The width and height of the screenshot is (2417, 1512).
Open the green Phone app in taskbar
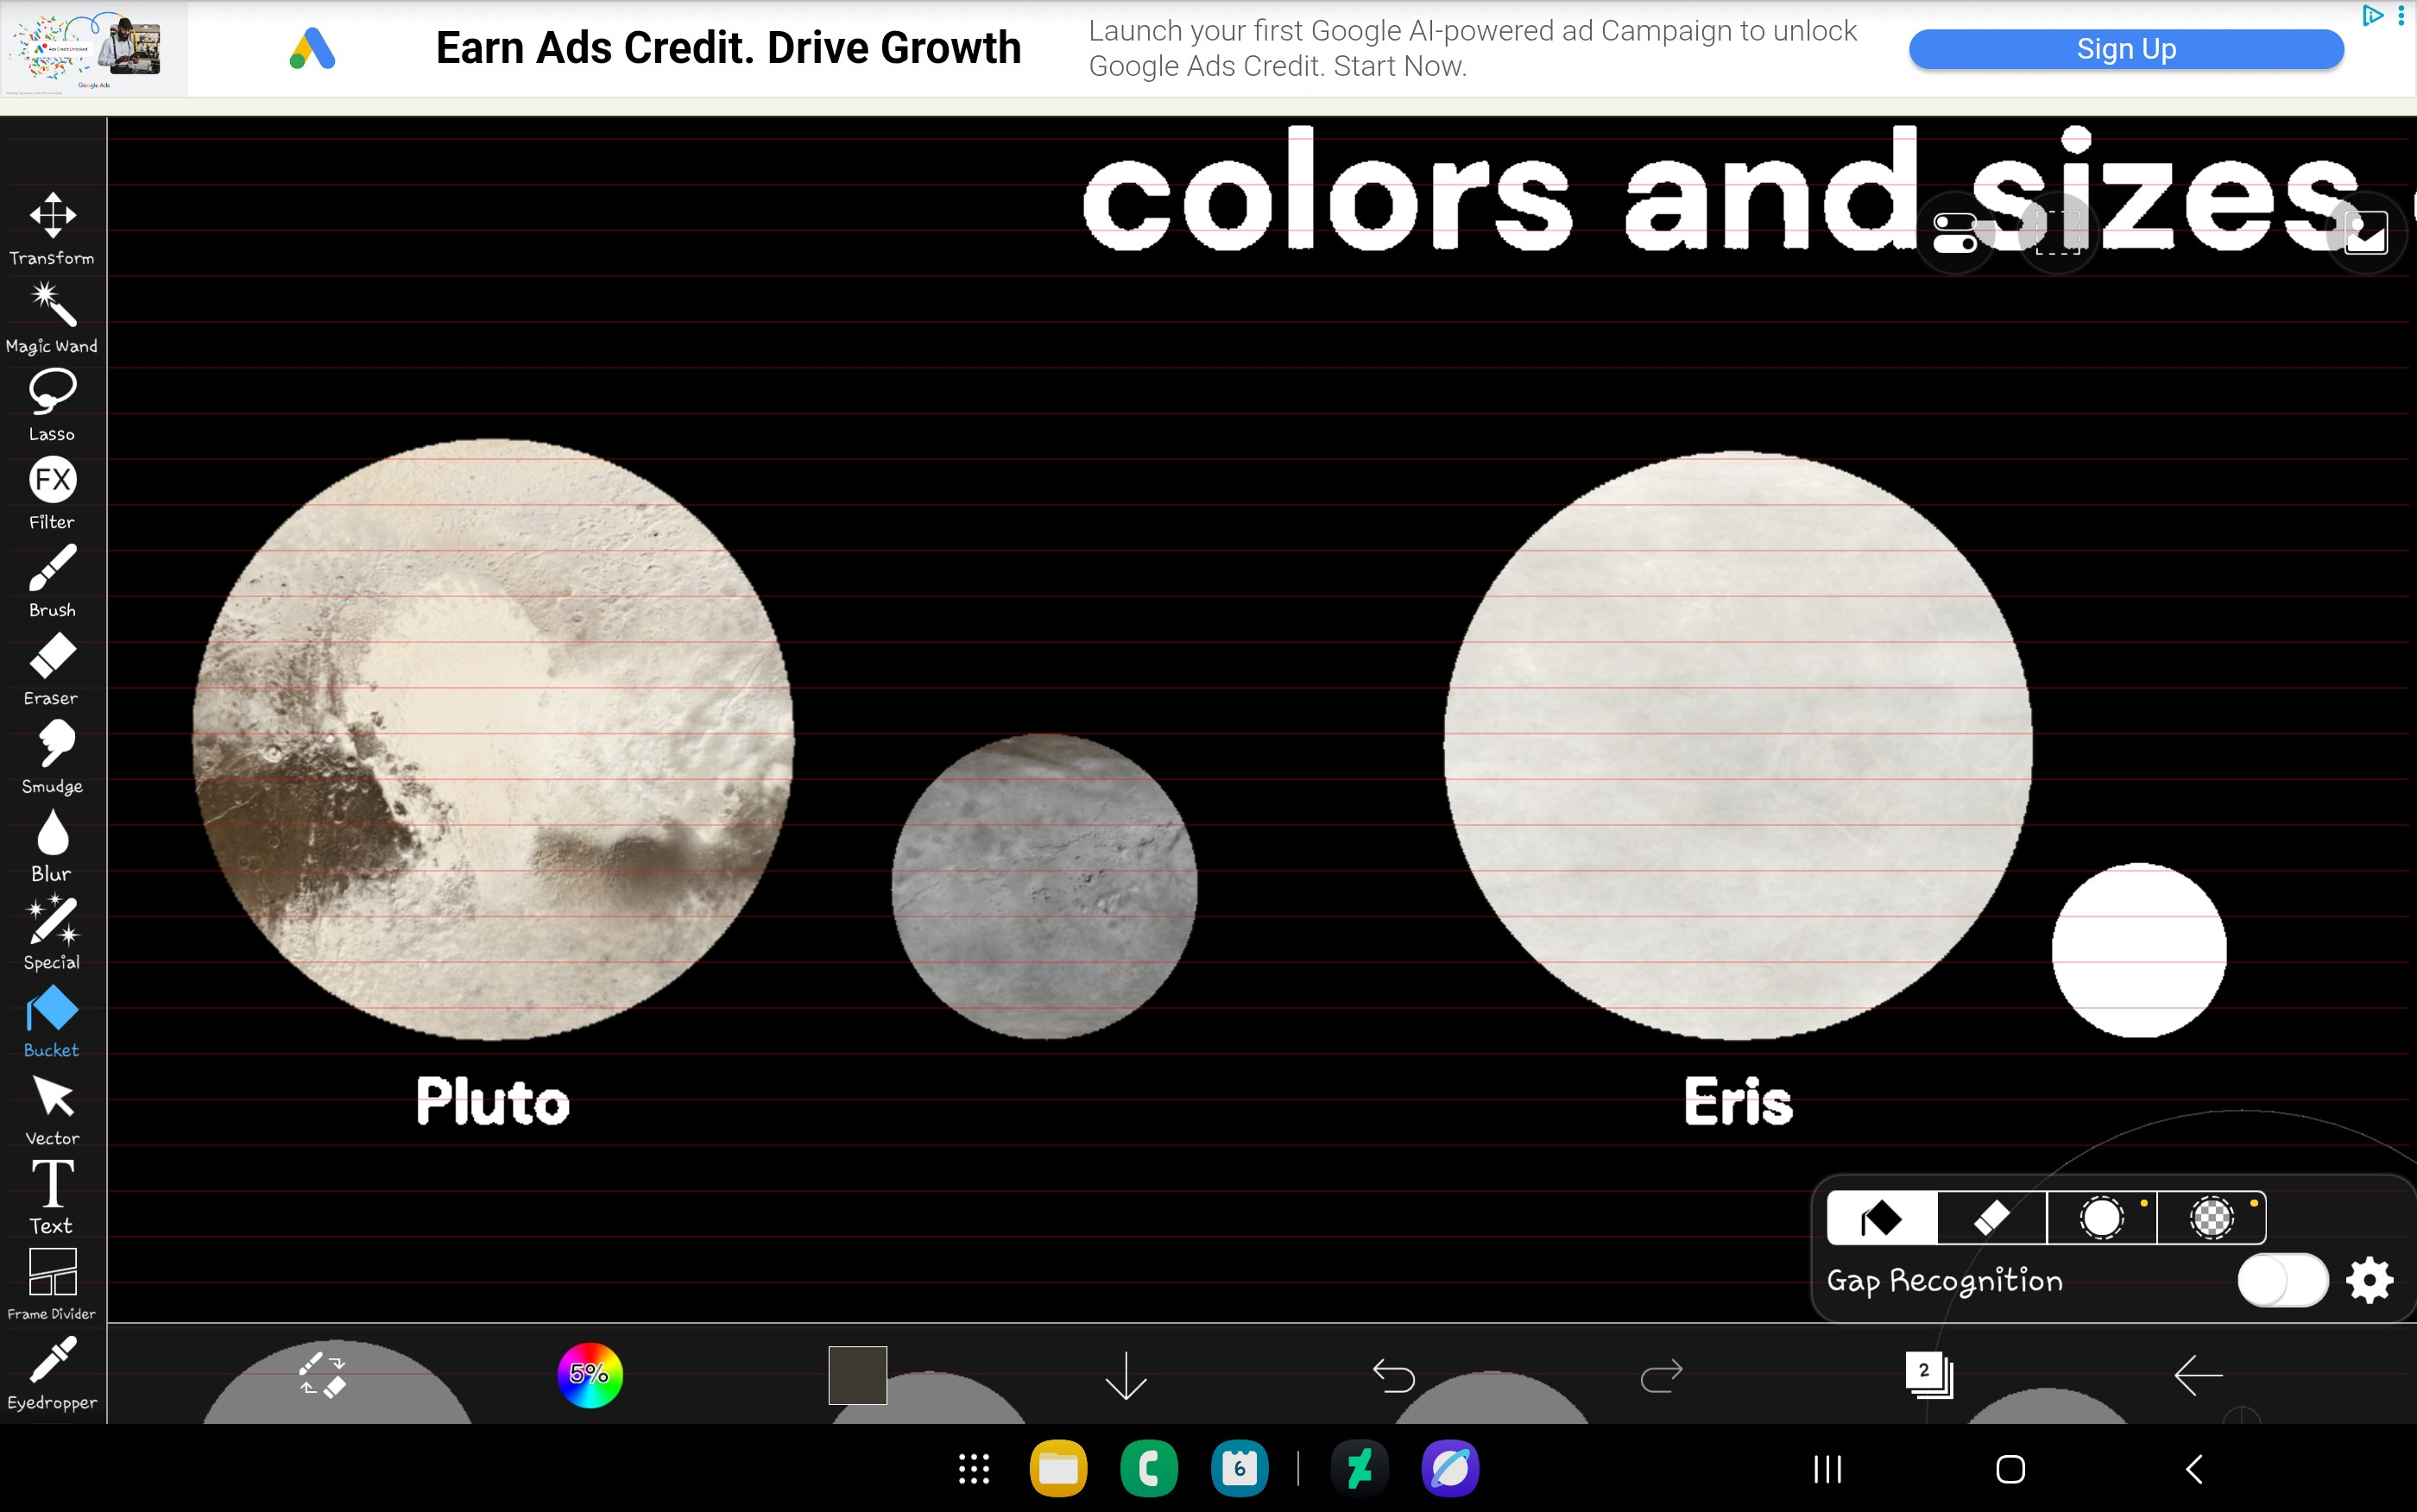point(1149,1469)
